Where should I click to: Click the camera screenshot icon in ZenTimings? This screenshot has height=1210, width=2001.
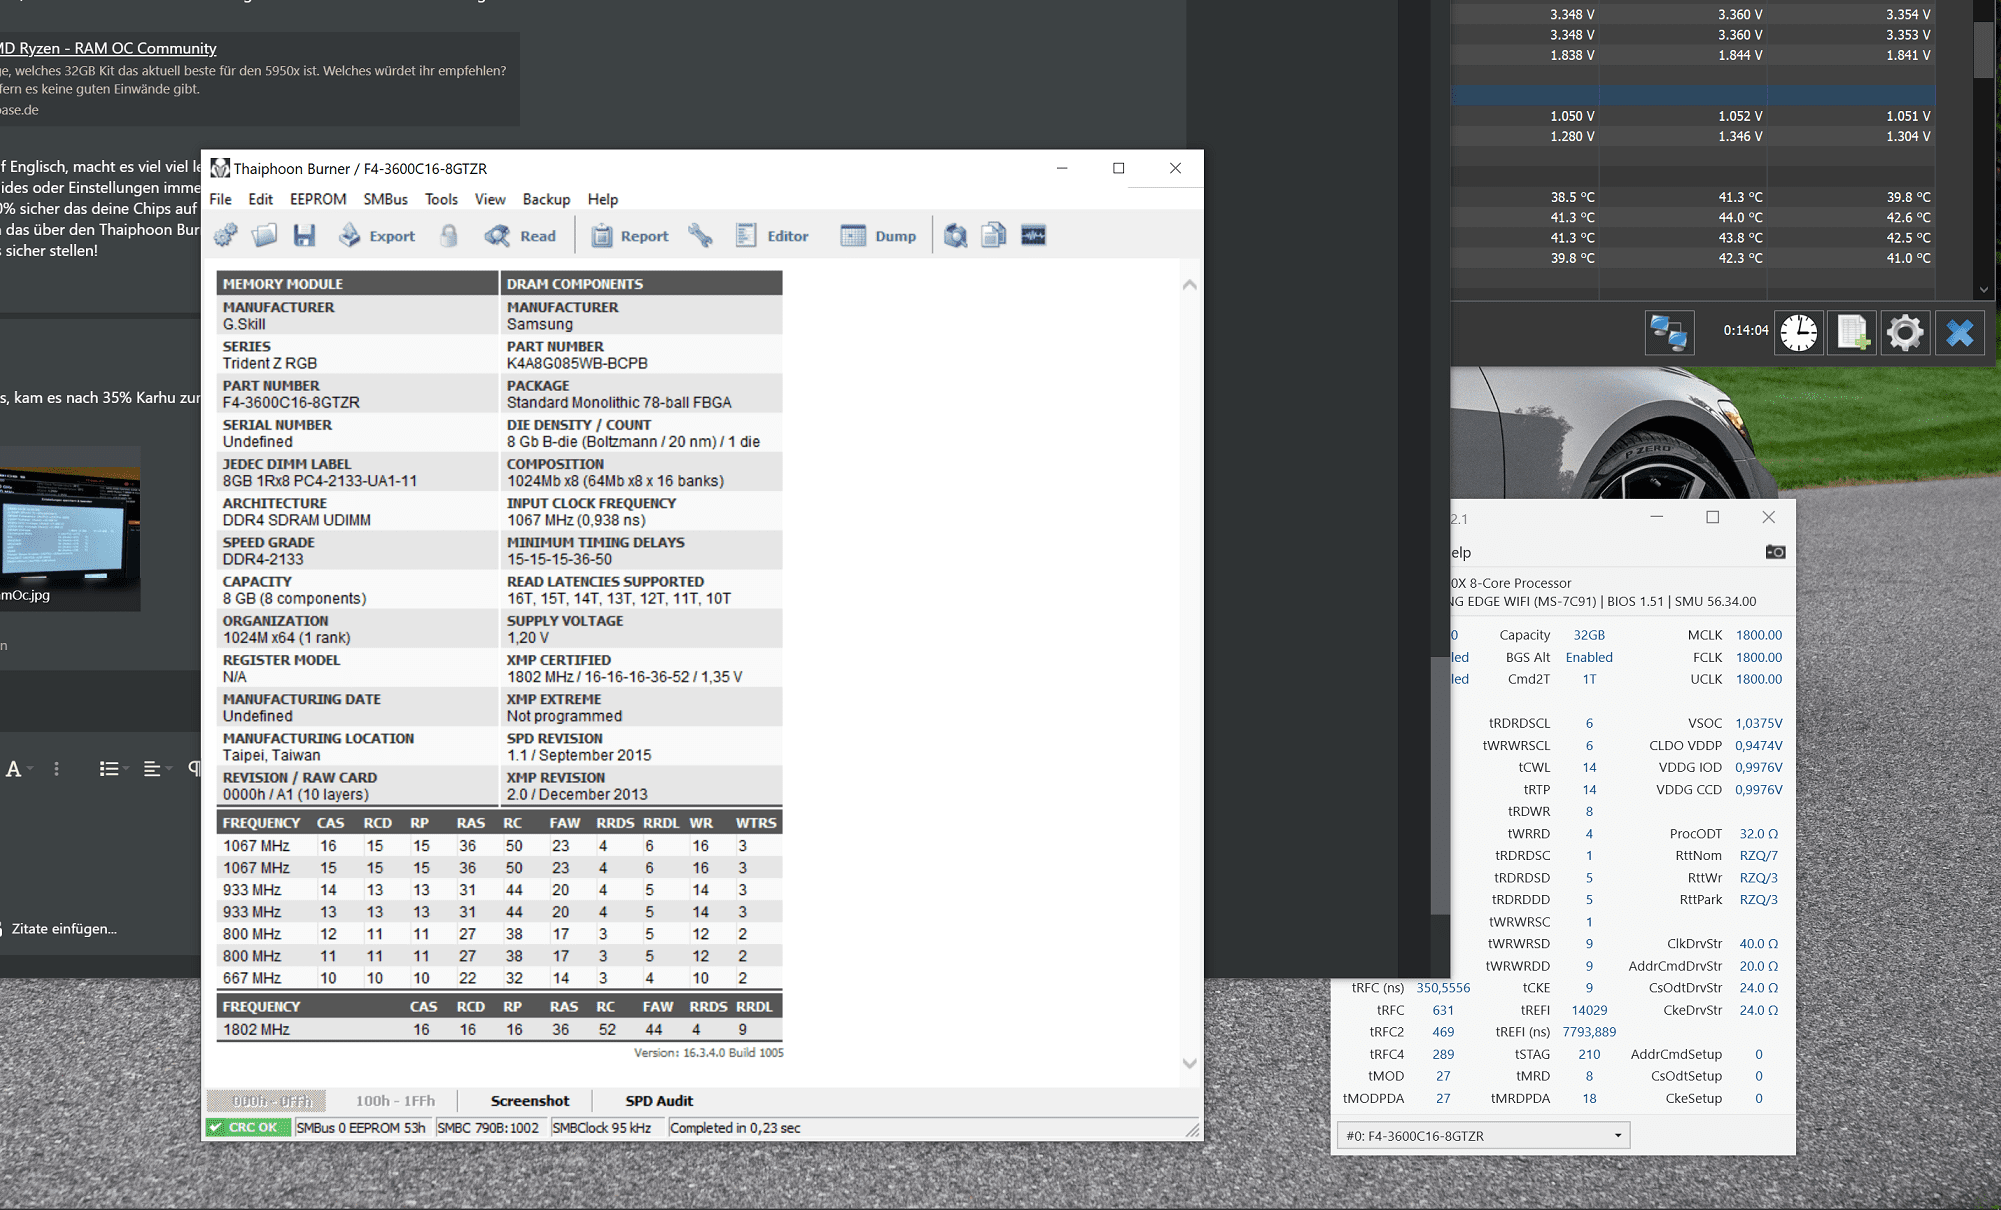1775,552
